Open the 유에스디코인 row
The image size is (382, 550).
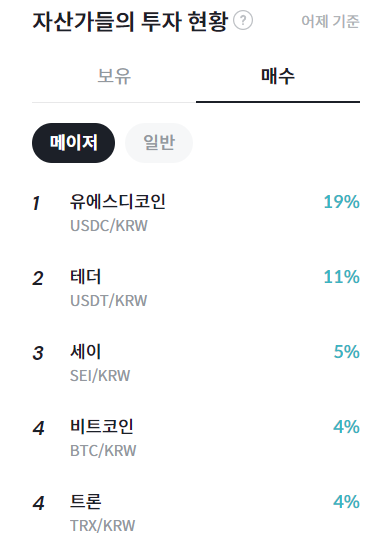[x=196, y=213]
